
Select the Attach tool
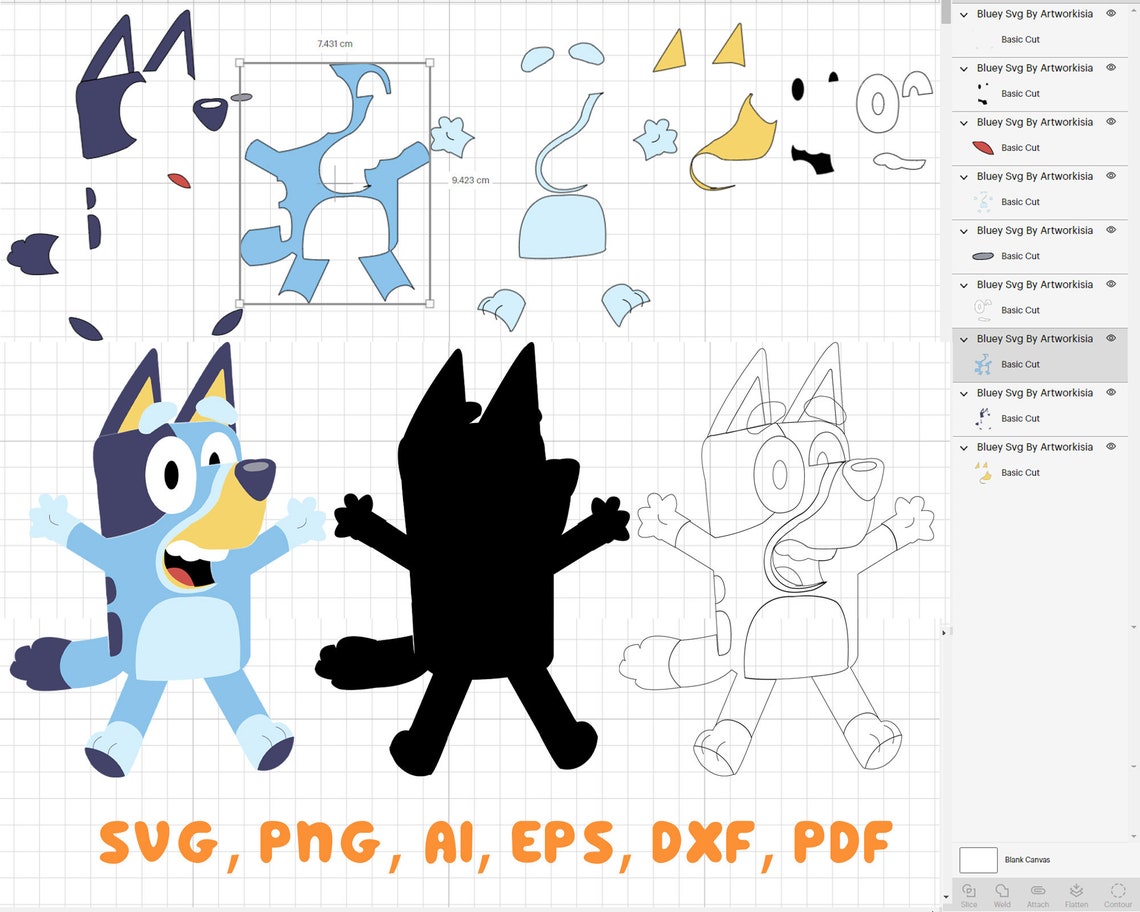click(x=1038, y=893)
